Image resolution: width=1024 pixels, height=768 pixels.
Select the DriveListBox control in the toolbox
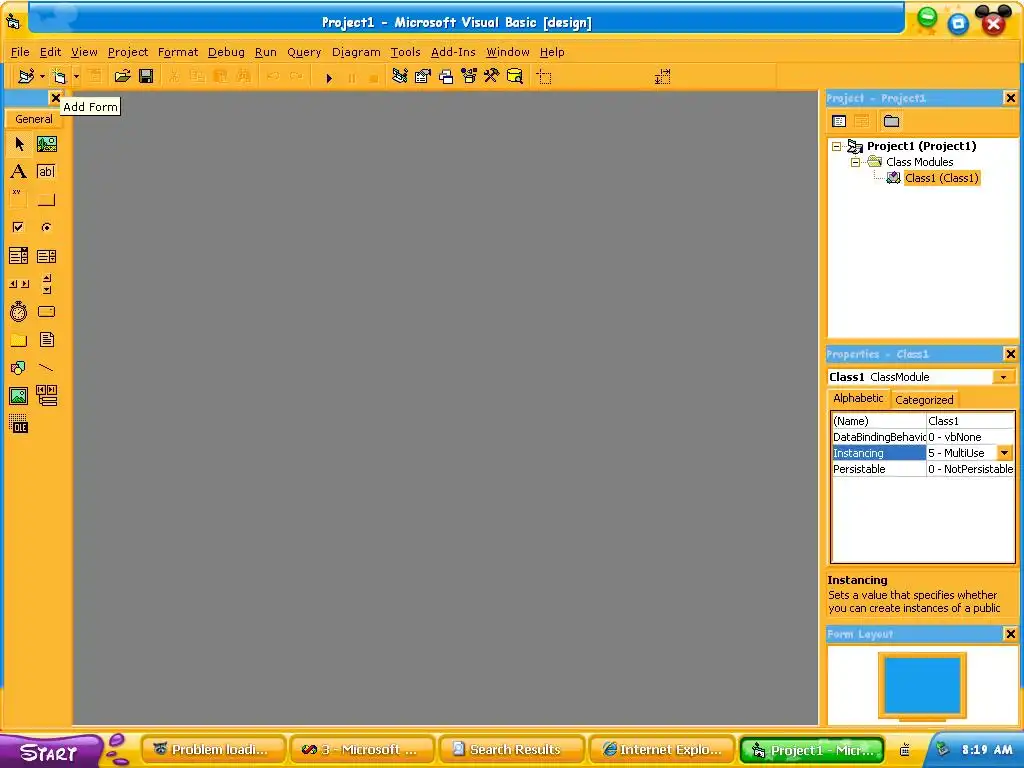pos(46,312)
